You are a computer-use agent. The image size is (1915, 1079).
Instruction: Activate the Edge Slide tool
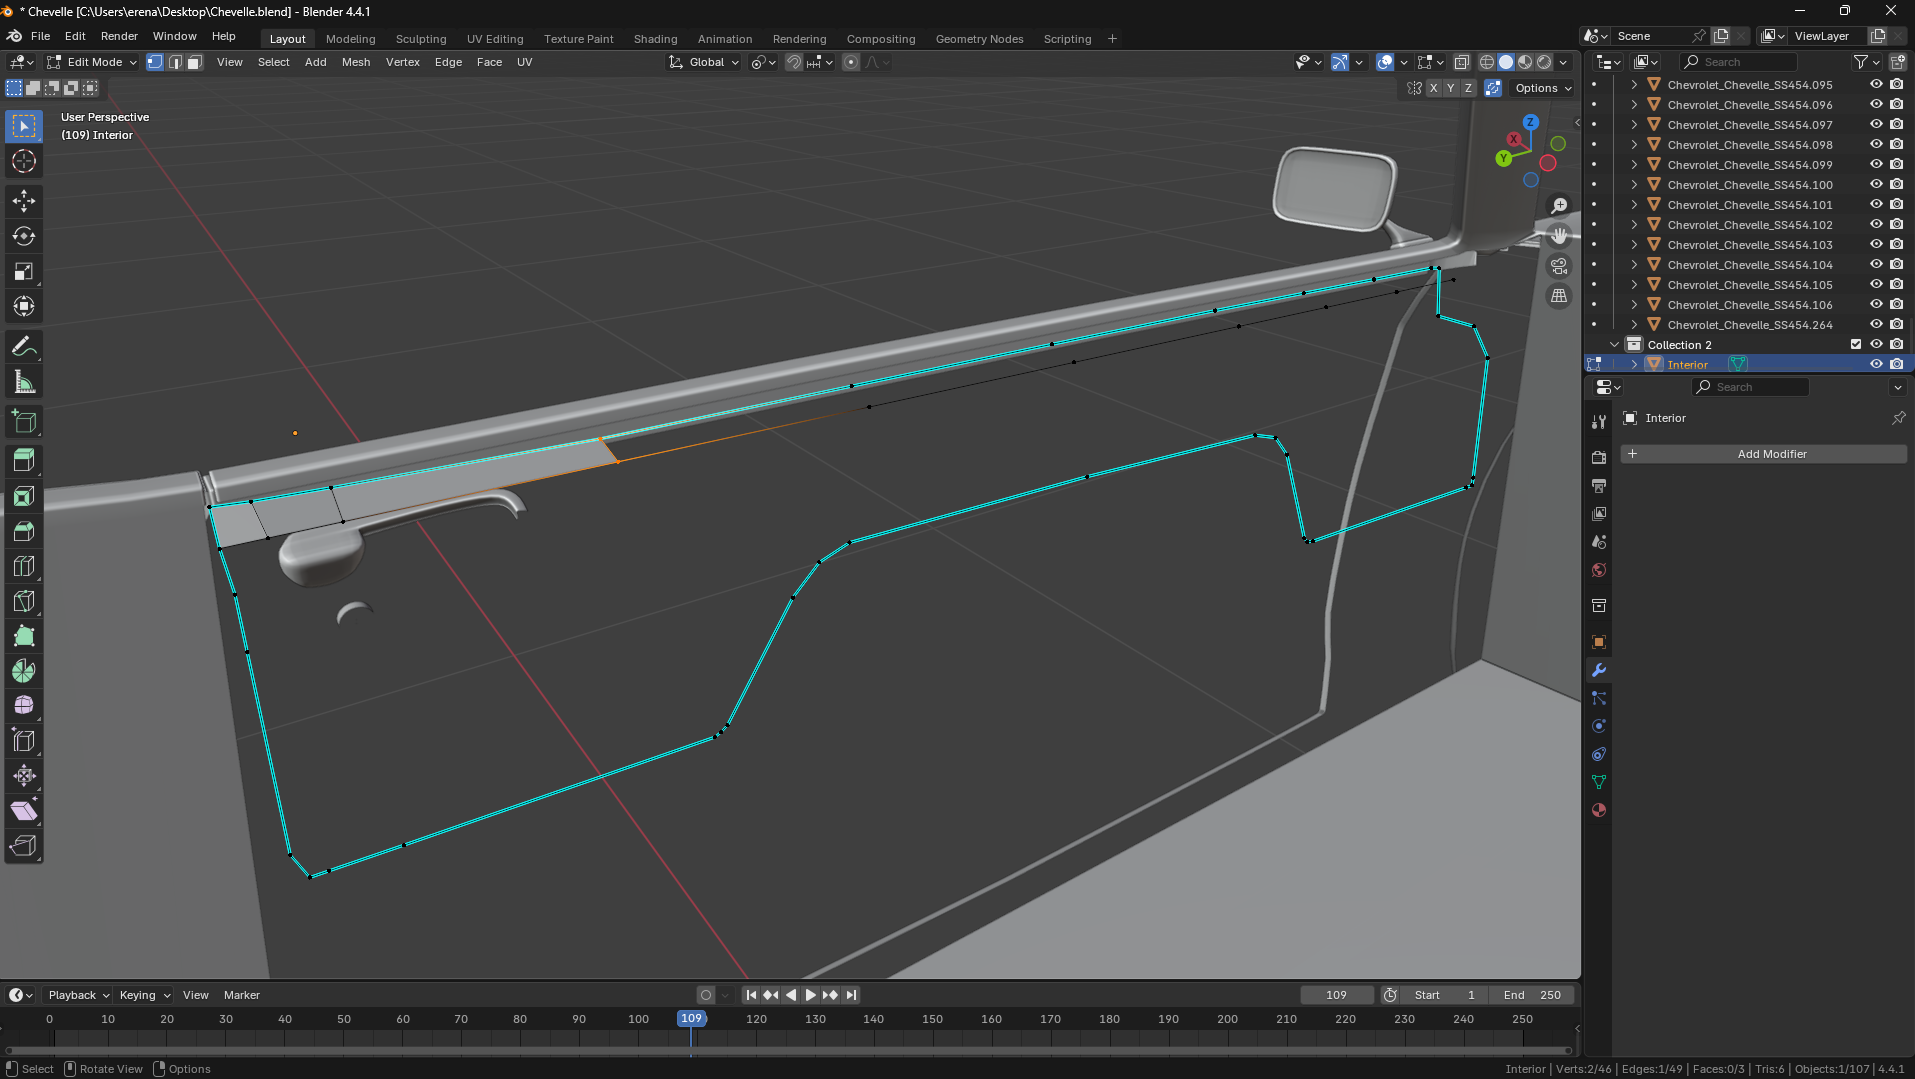24,741
